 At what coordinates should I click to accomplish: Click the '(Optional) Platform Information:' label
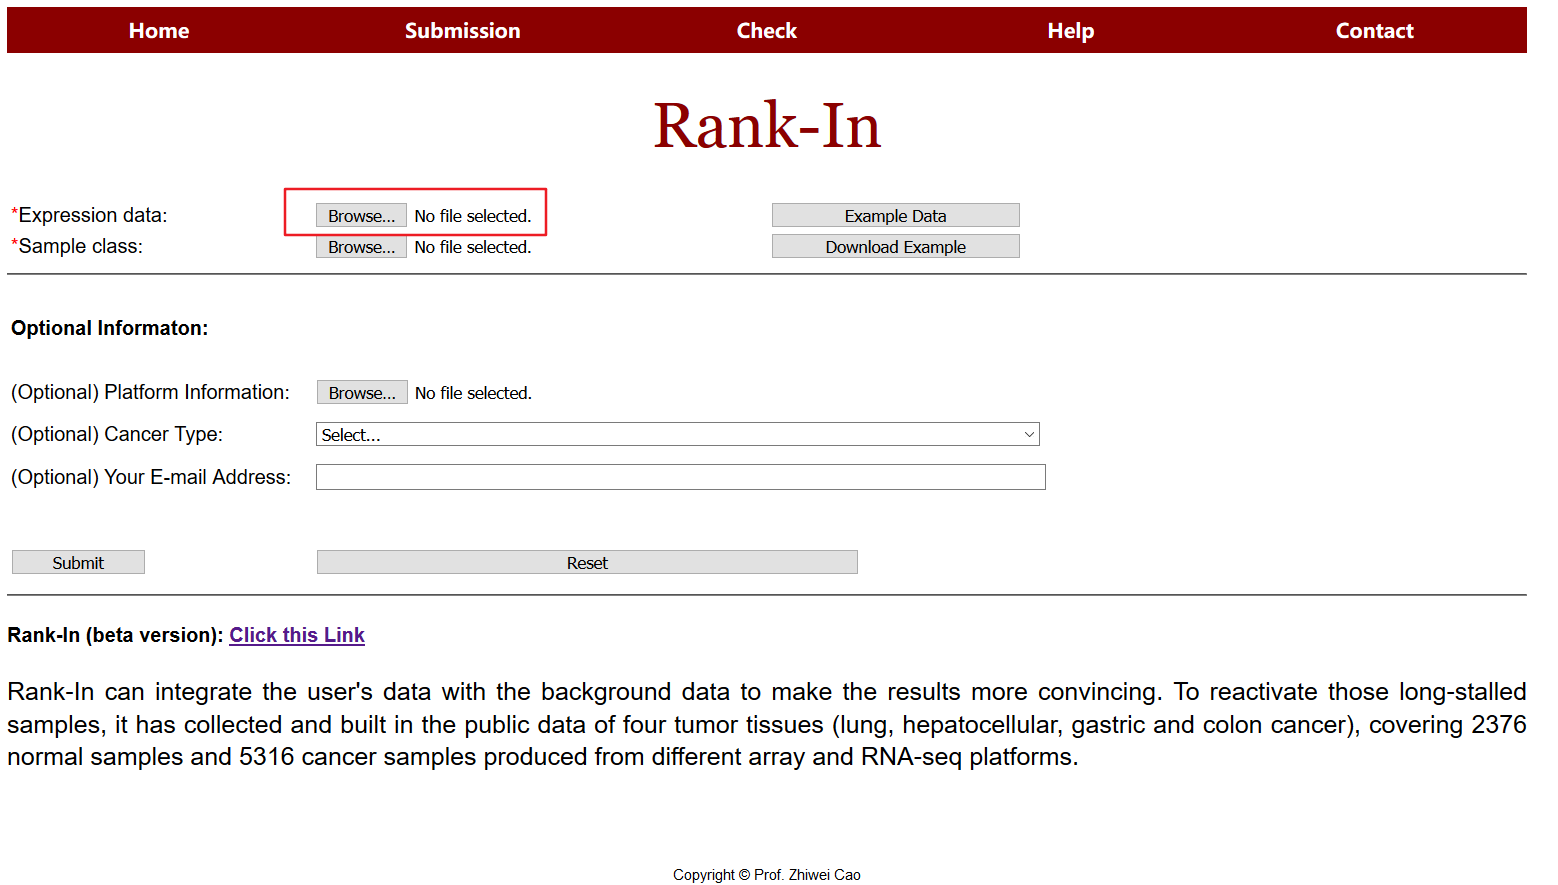pos(150,393)
